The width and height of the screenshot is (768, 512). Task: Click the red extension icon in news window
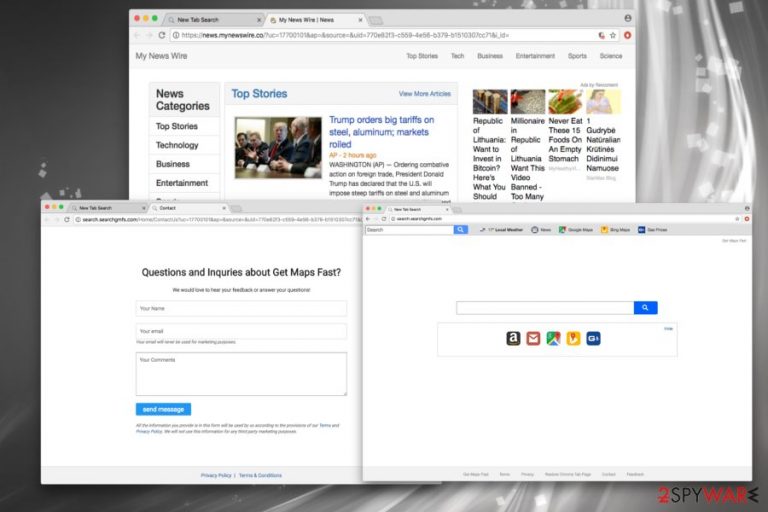coord(627,35)
